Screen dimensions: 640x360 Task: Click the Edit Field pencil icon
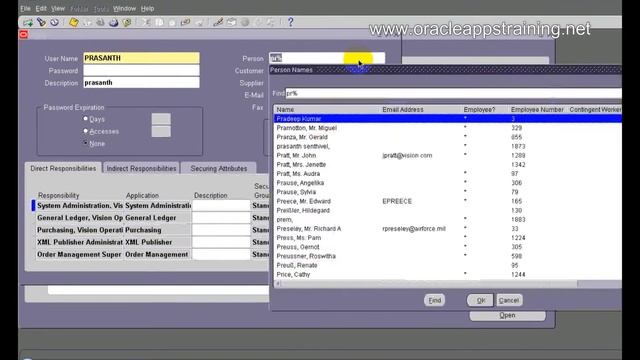coord(218,22)
